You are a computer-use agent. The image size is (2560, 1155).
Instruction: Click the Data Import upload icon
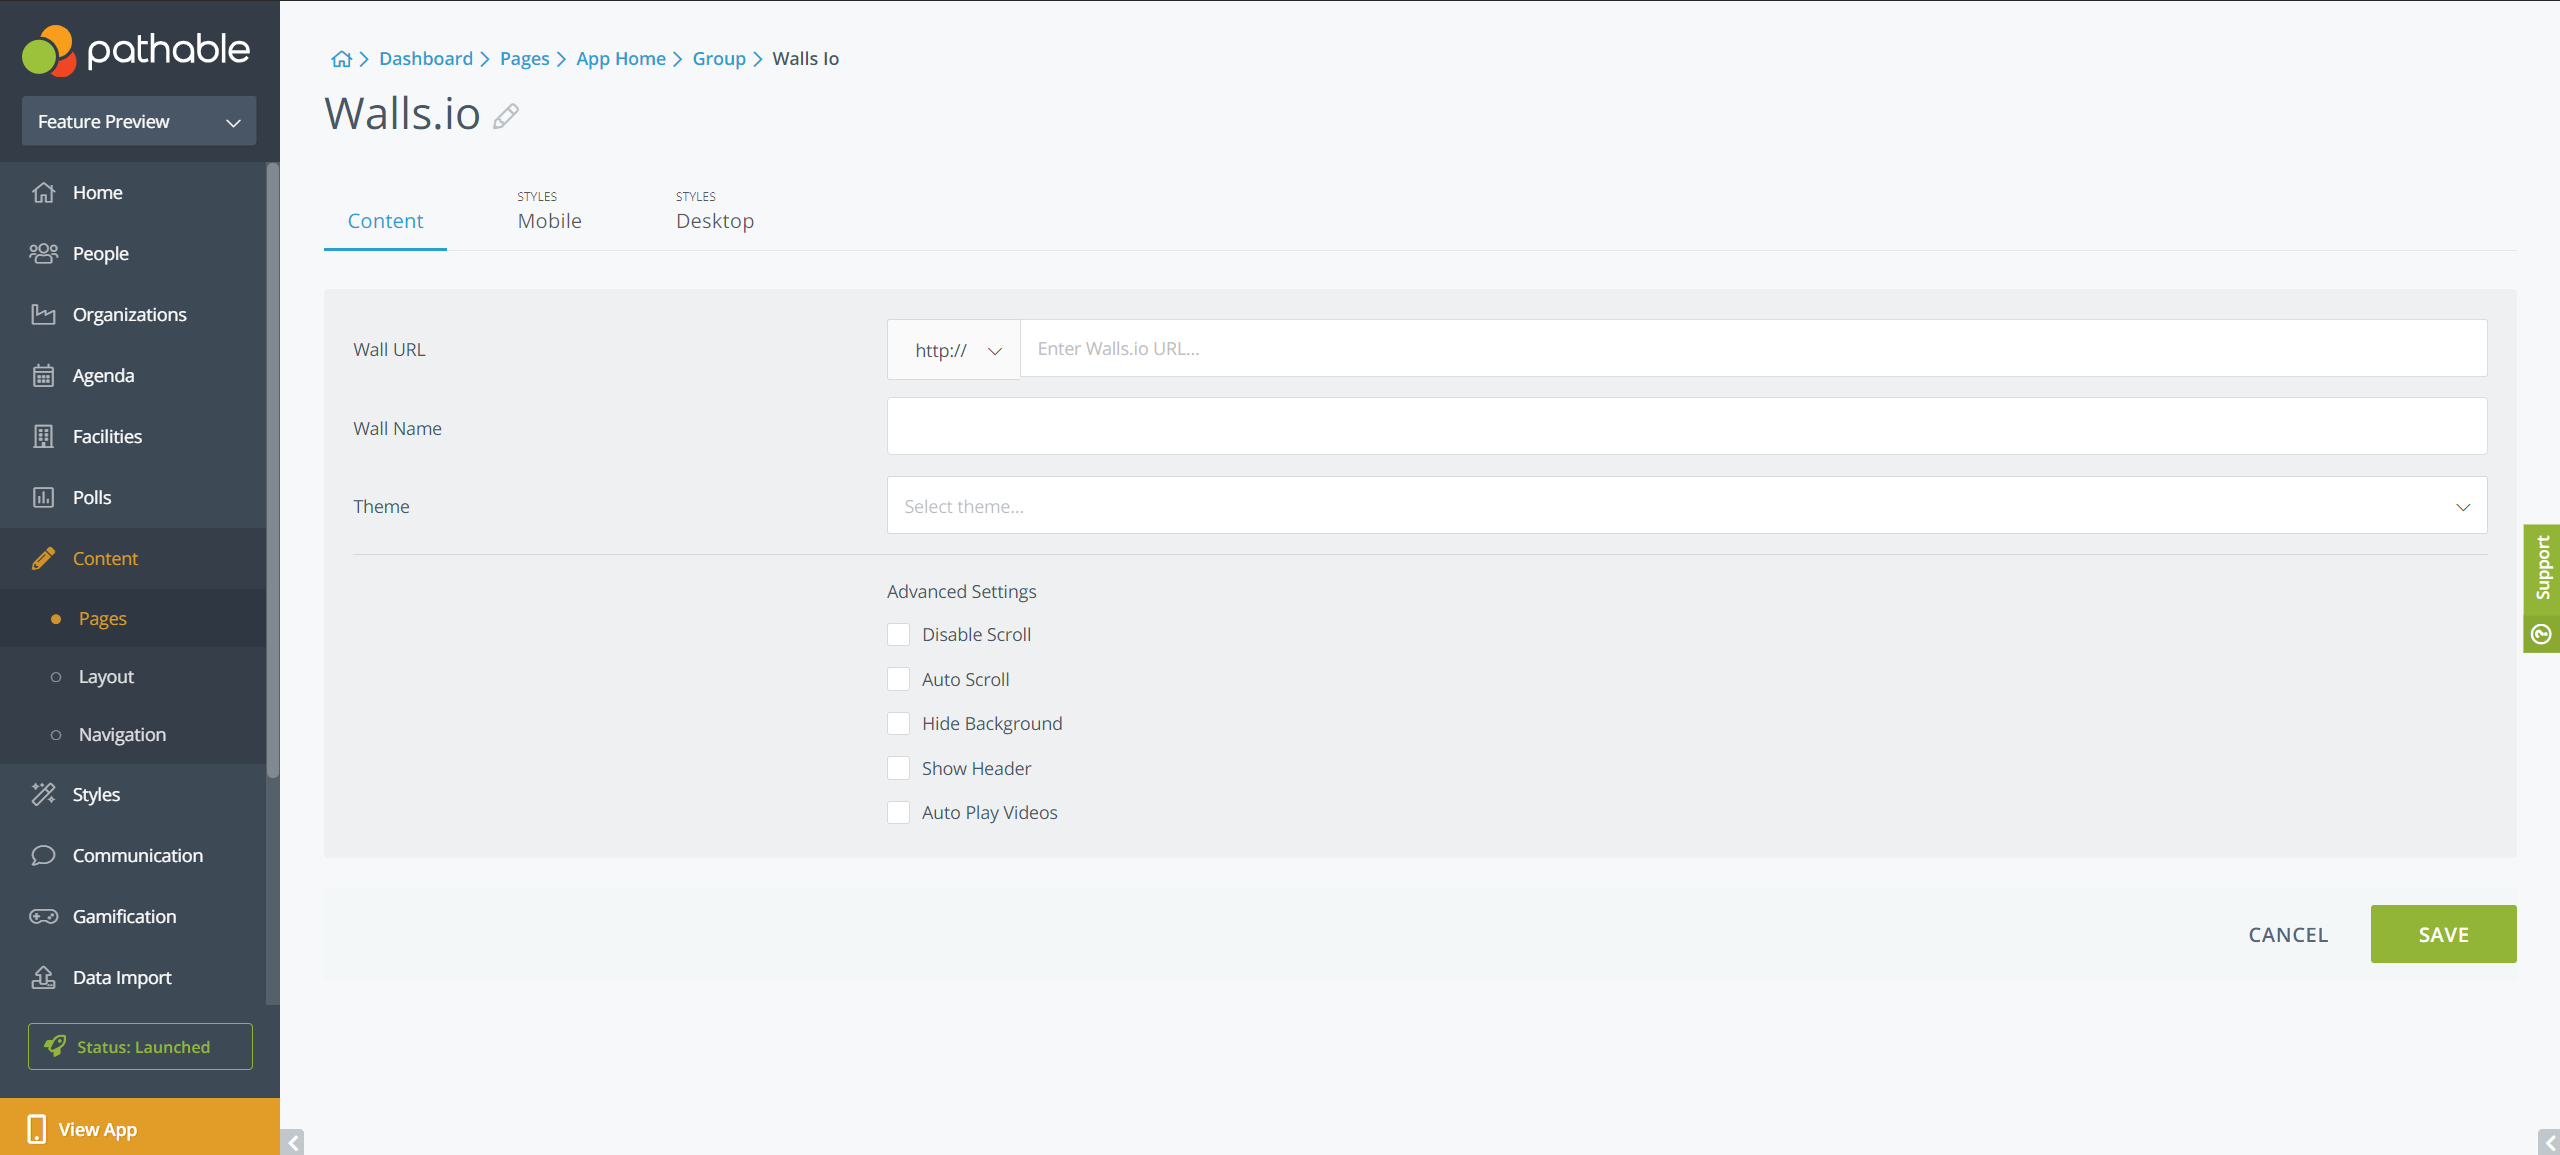point(43,977)
